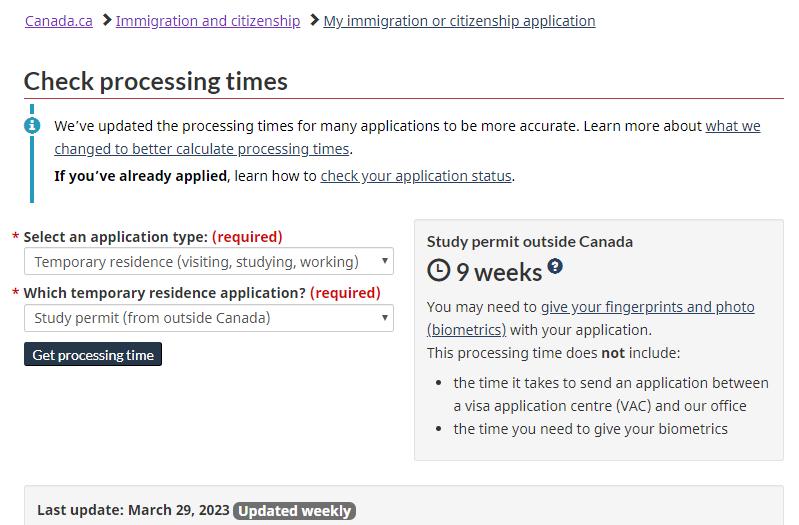The height and width of the screenshot is (525, 799).
Task: Open the question mark help icon
Action: (555, 266)
